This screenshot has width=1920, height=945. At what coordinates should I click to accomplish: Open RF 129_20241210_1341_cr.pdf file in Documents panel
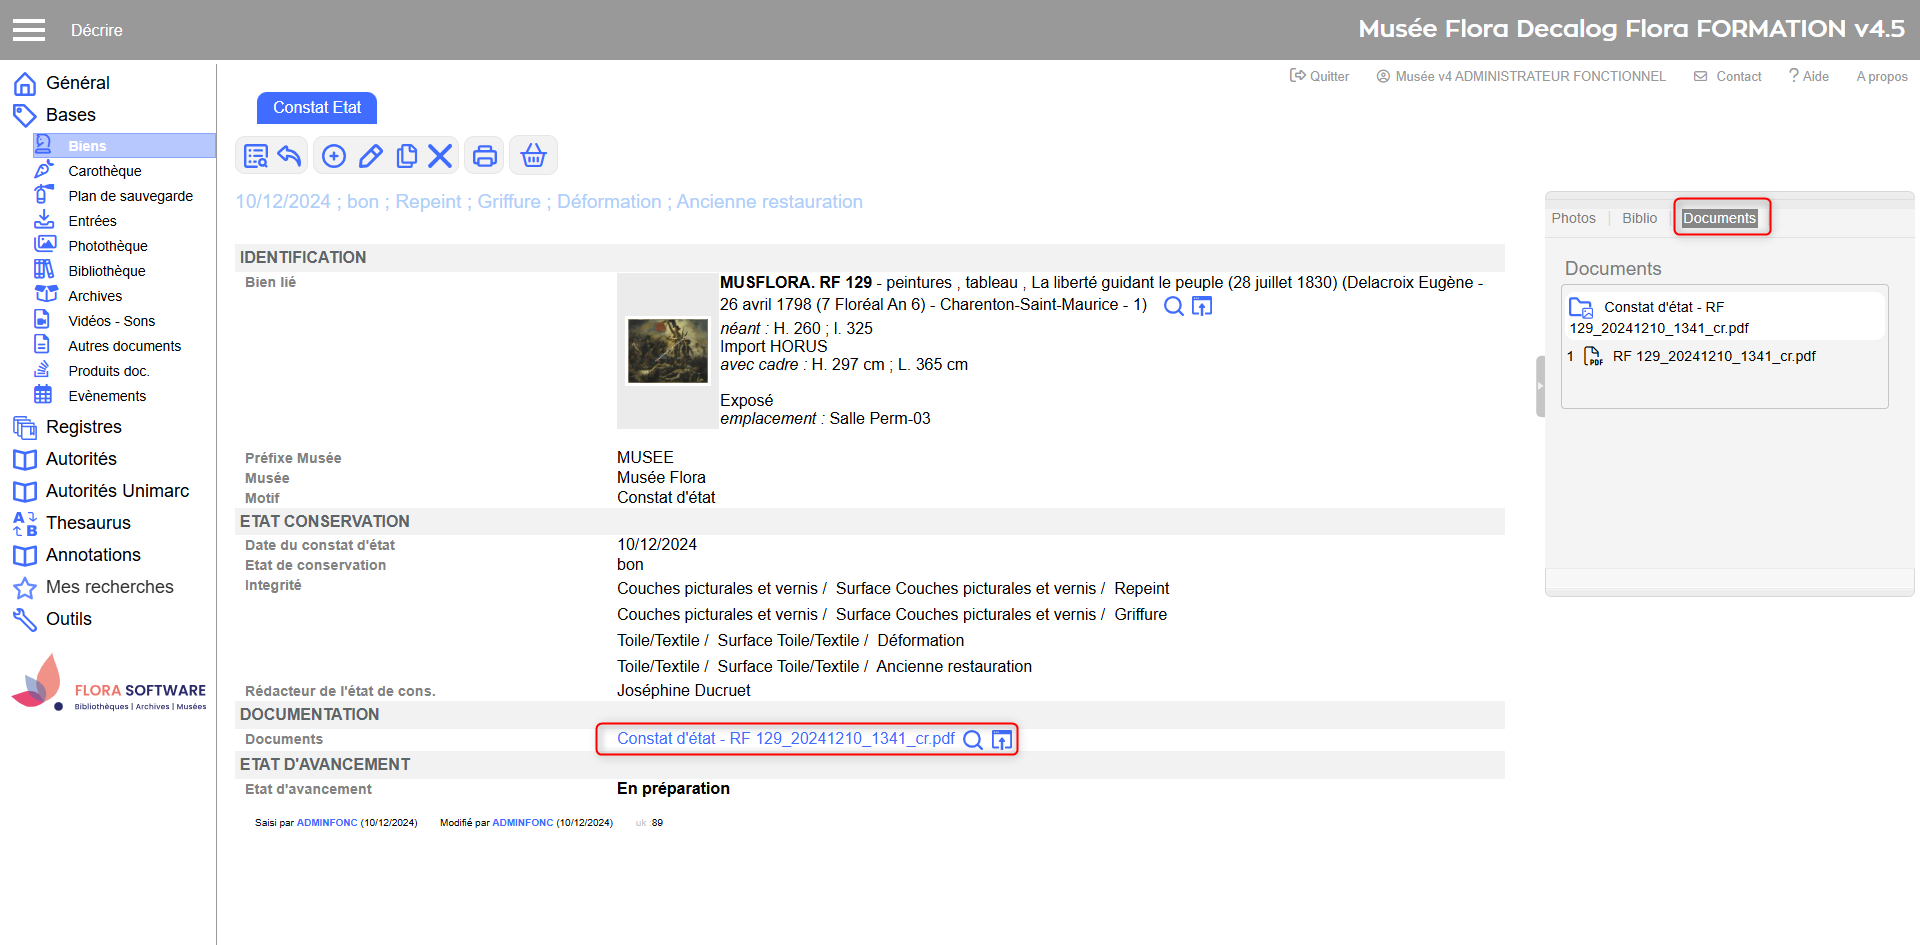[1713, 356]
